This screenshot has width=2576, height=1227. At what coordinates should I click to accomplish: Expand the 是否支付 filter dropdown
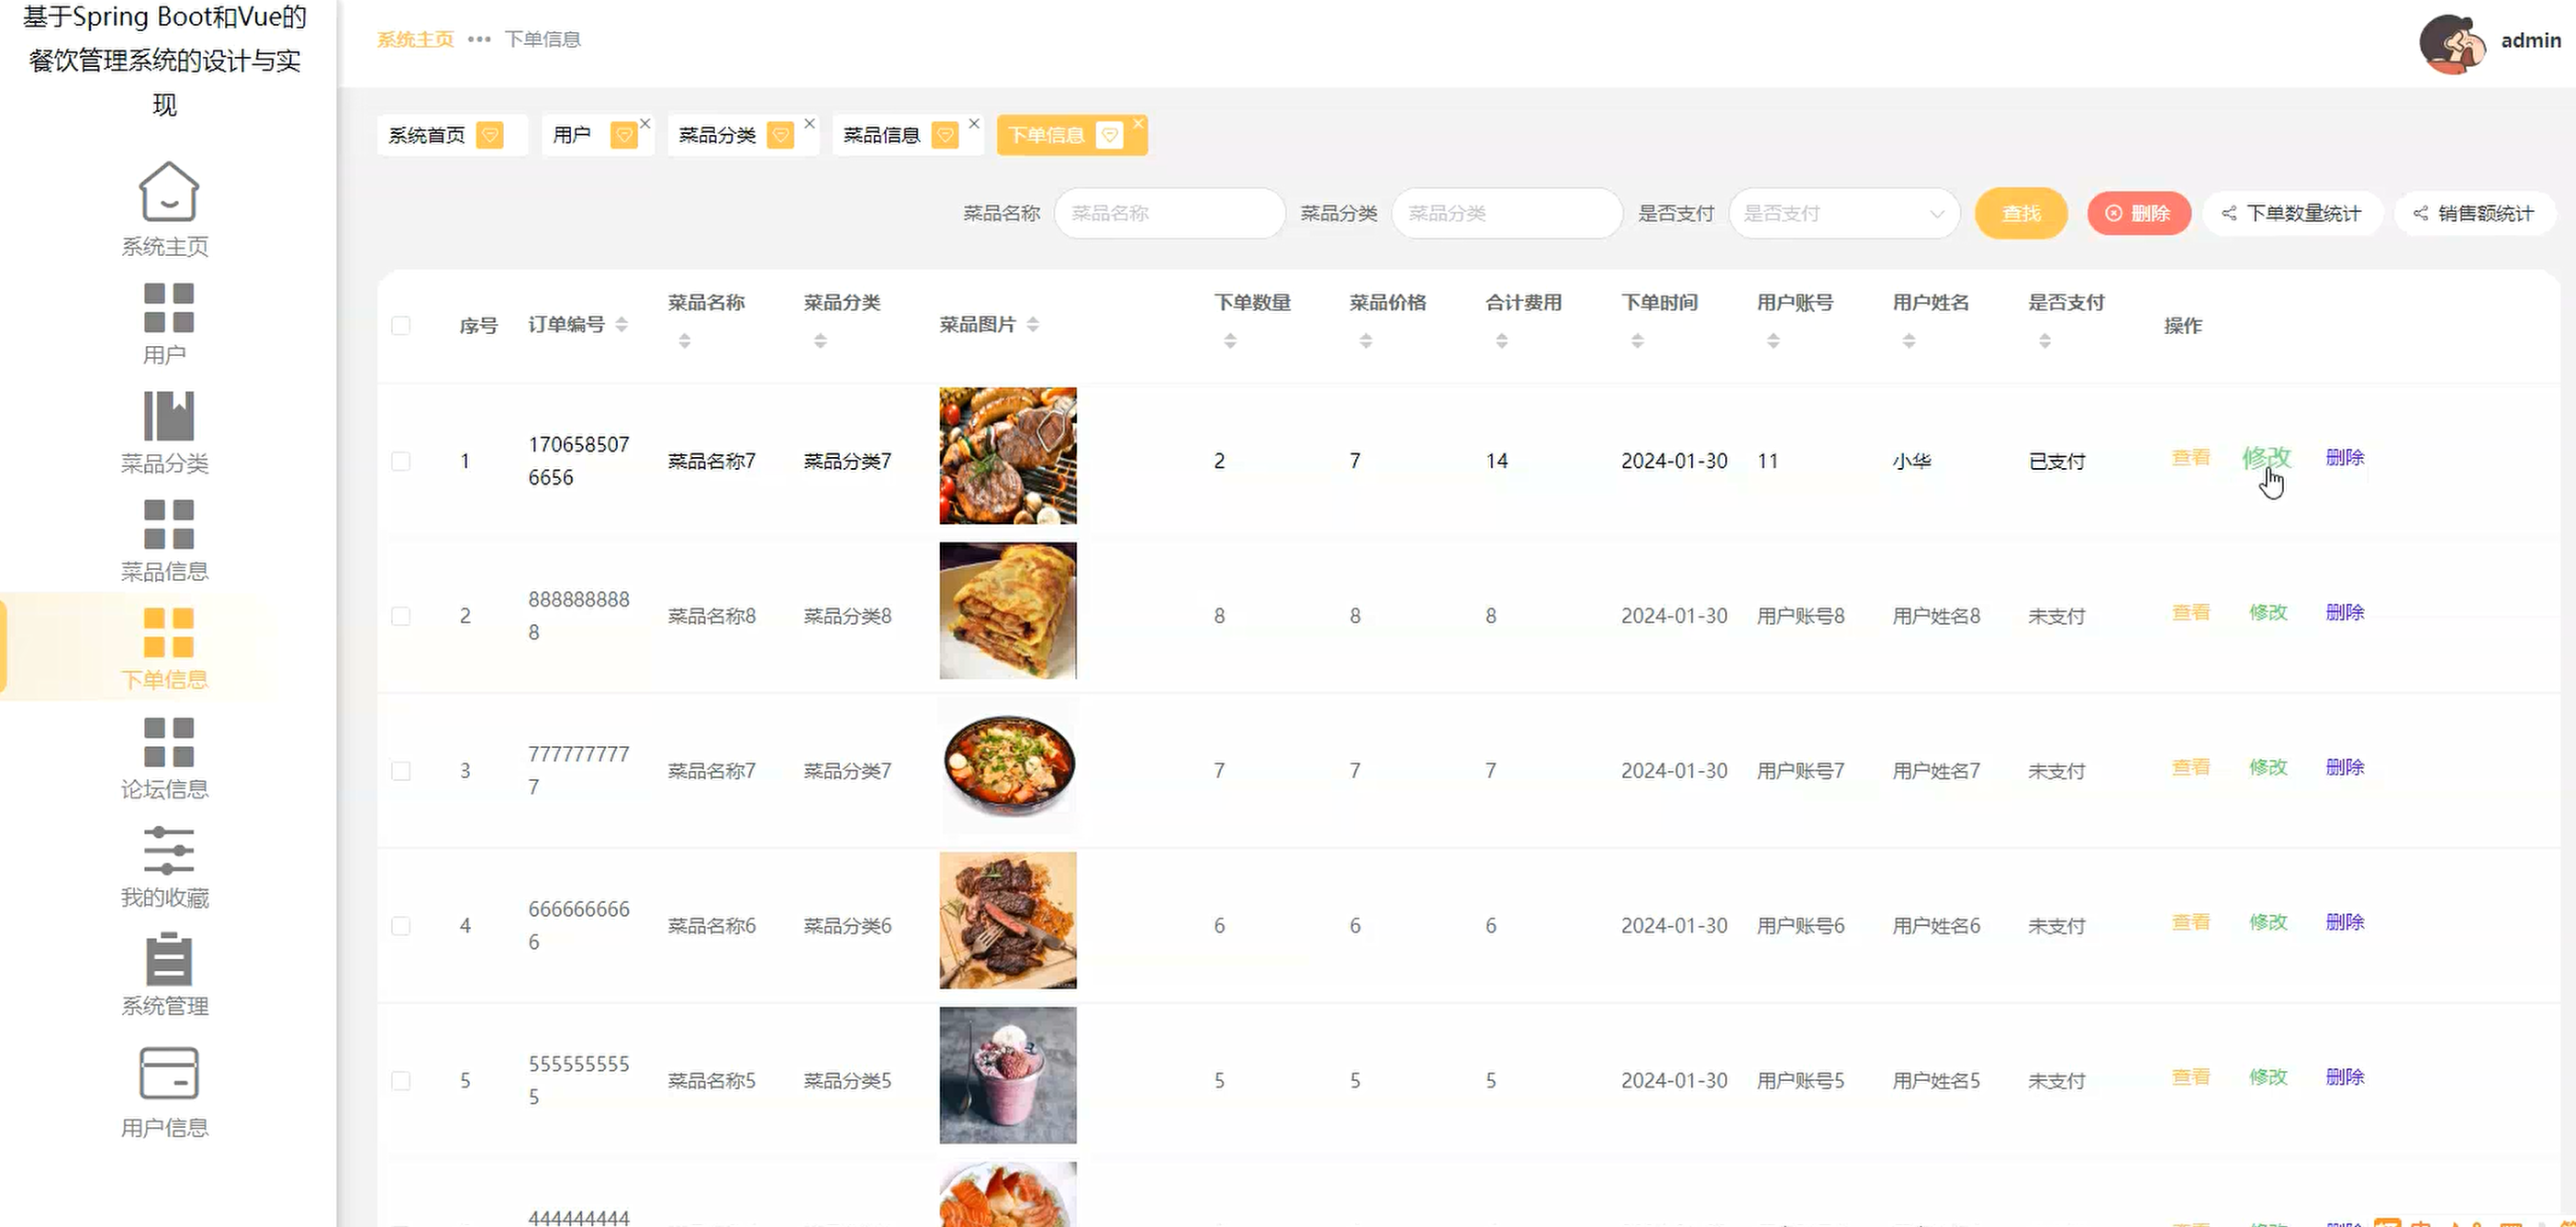tap(1844, 213)
